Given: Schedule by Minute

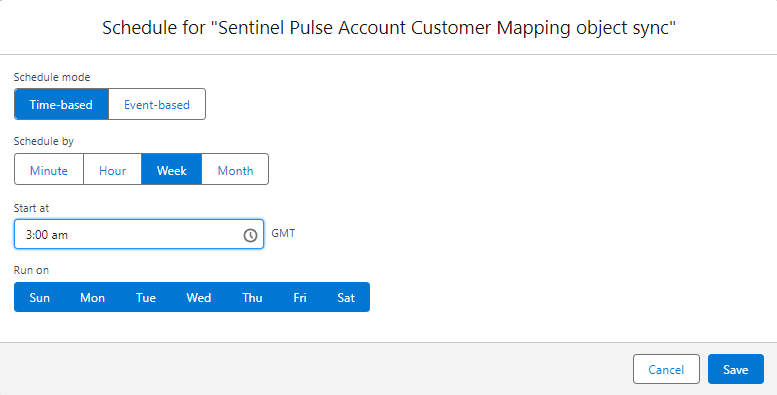Looking at the screenshot, I should point(49,169).
